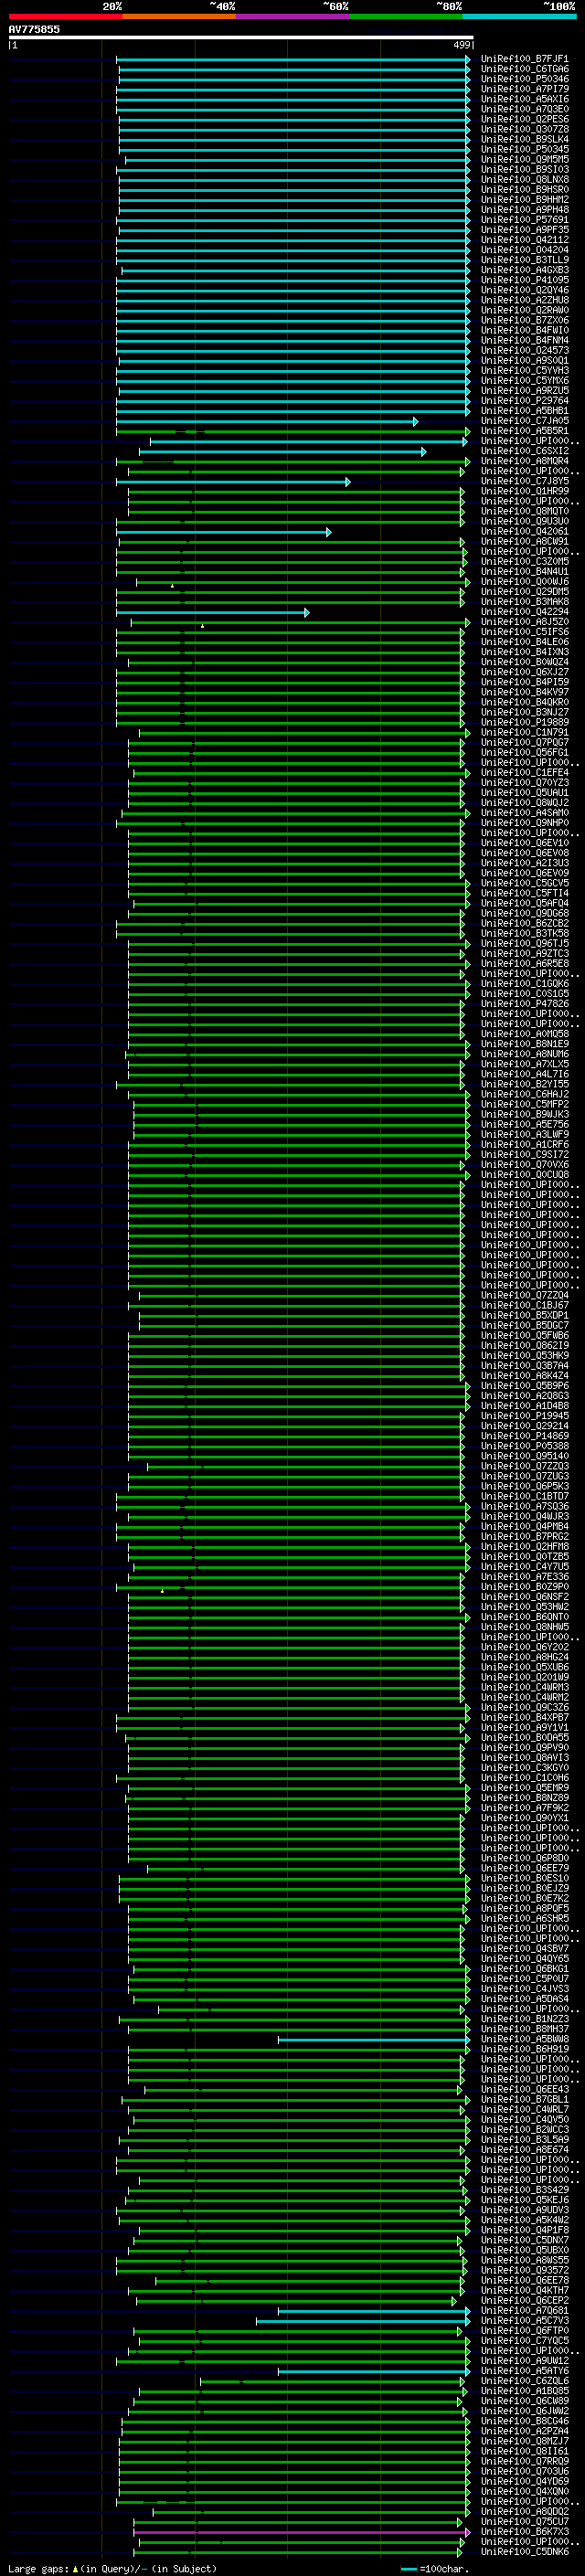Click the orange ~40% identity legend segment
This screenshot has width=585, height=2576.
[x=180, y=16]
